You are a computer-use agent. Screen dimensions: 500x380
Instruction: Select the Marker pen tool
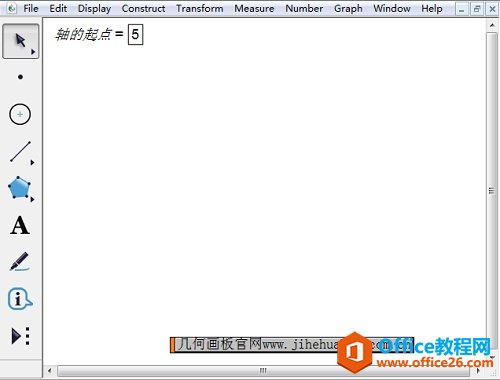coord(19,261)
